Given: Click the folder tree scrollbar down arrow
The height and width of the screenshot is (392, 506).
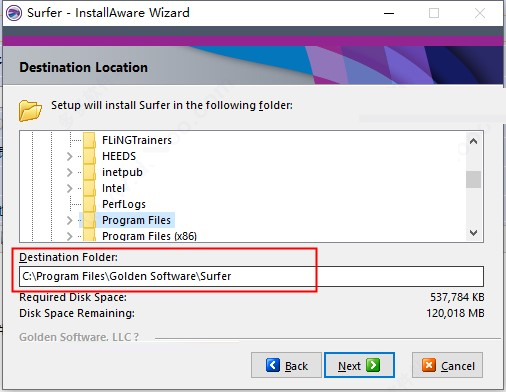Looking at the screenshot, I should (x=473, y=233).
